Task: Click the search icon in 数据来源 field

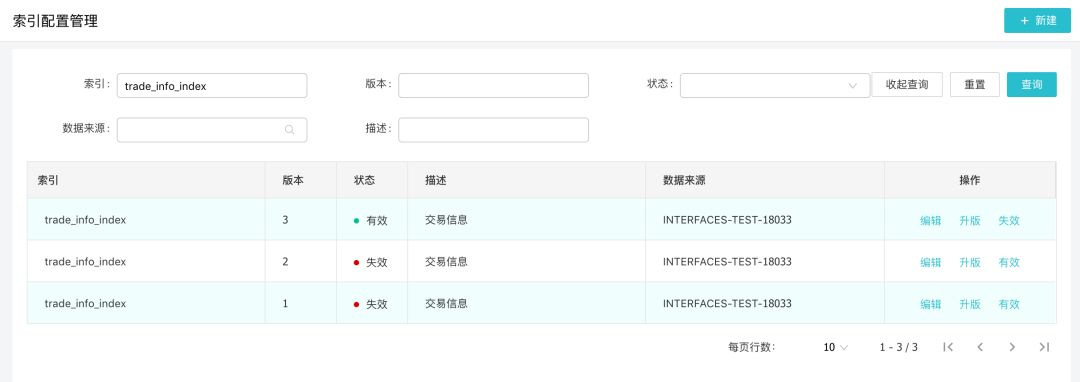Action: pos(290,129)
